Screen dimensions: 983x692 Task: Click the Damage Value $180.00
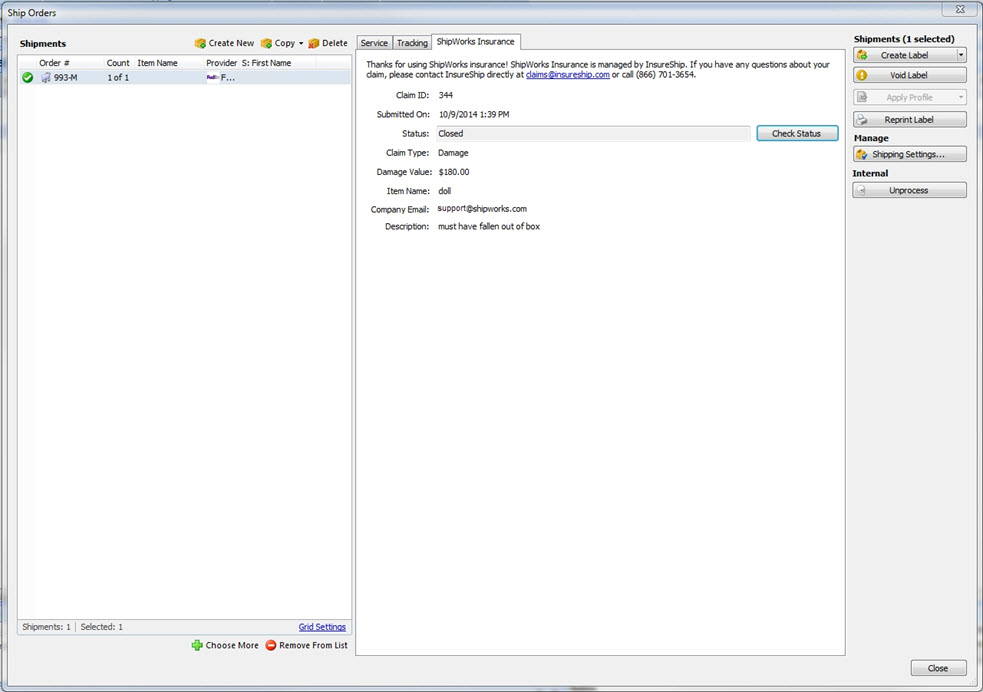pos(454,172)
